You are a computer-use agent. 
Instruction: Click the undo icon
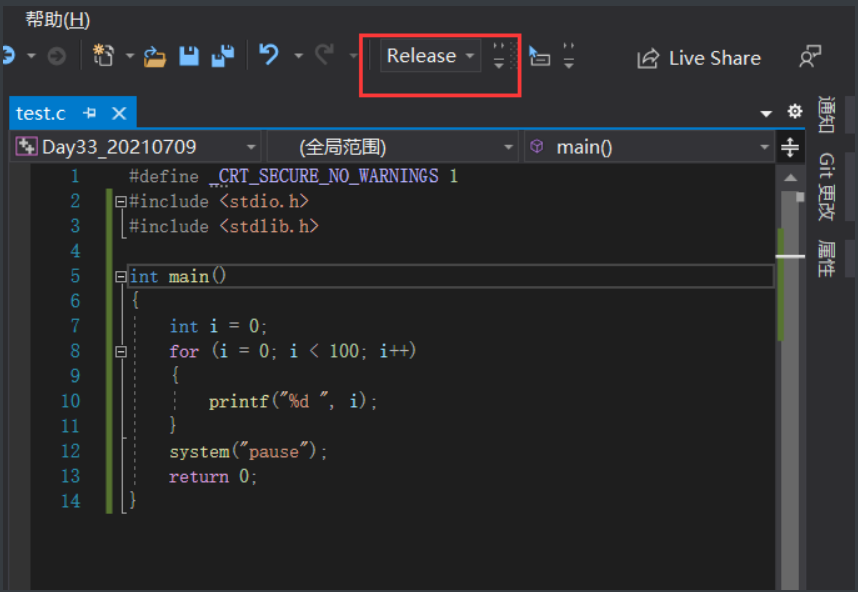coord(269,55)
